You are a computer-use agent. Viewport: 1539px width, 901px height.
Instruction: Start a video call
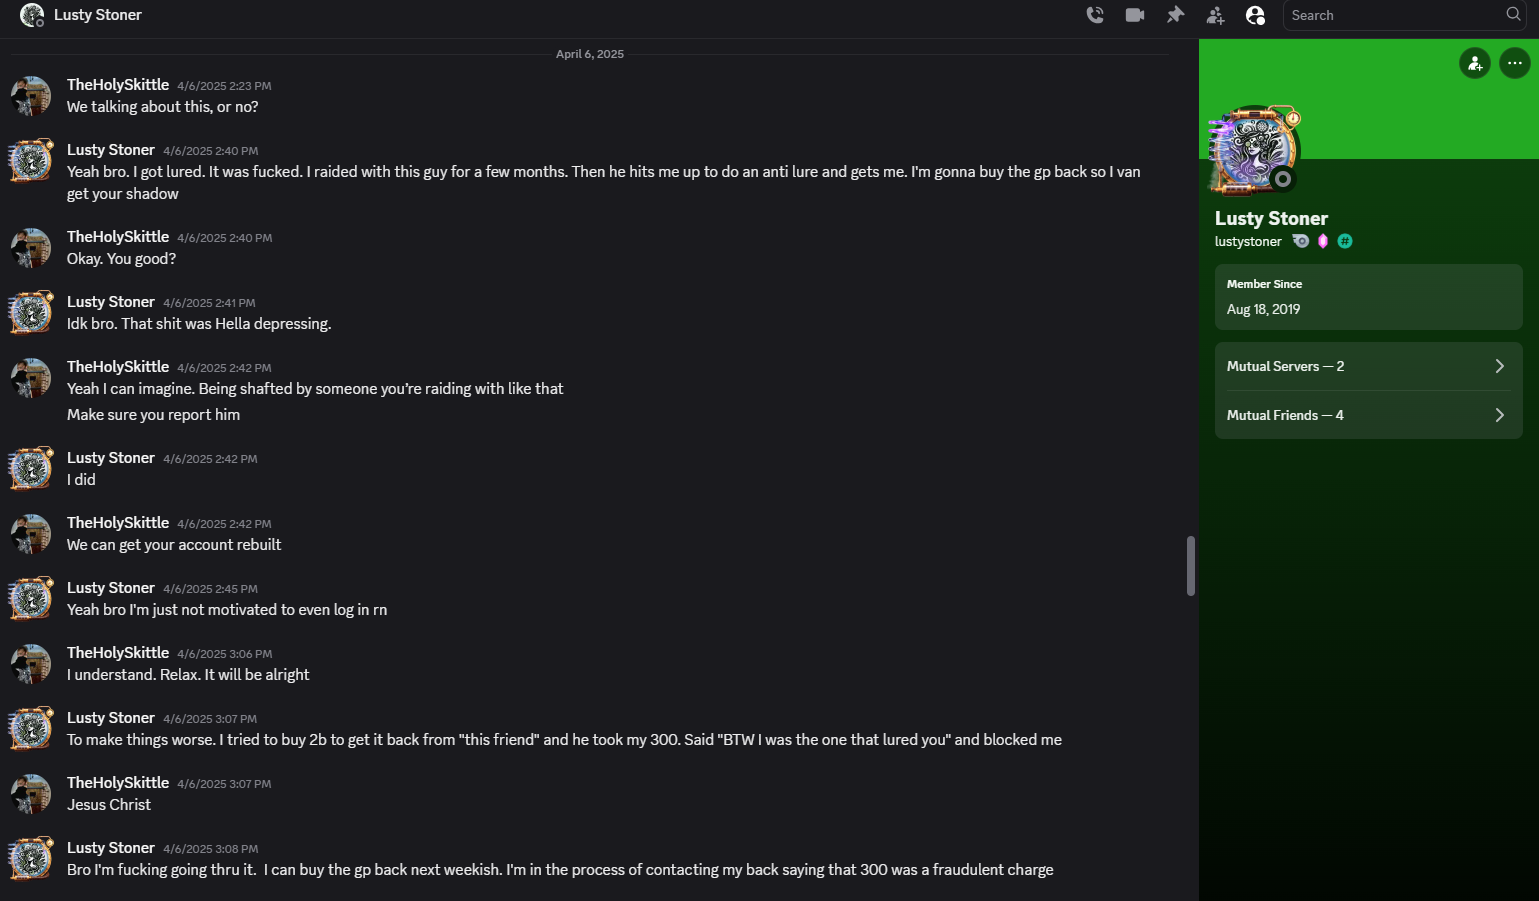[x=1135, y=15]
